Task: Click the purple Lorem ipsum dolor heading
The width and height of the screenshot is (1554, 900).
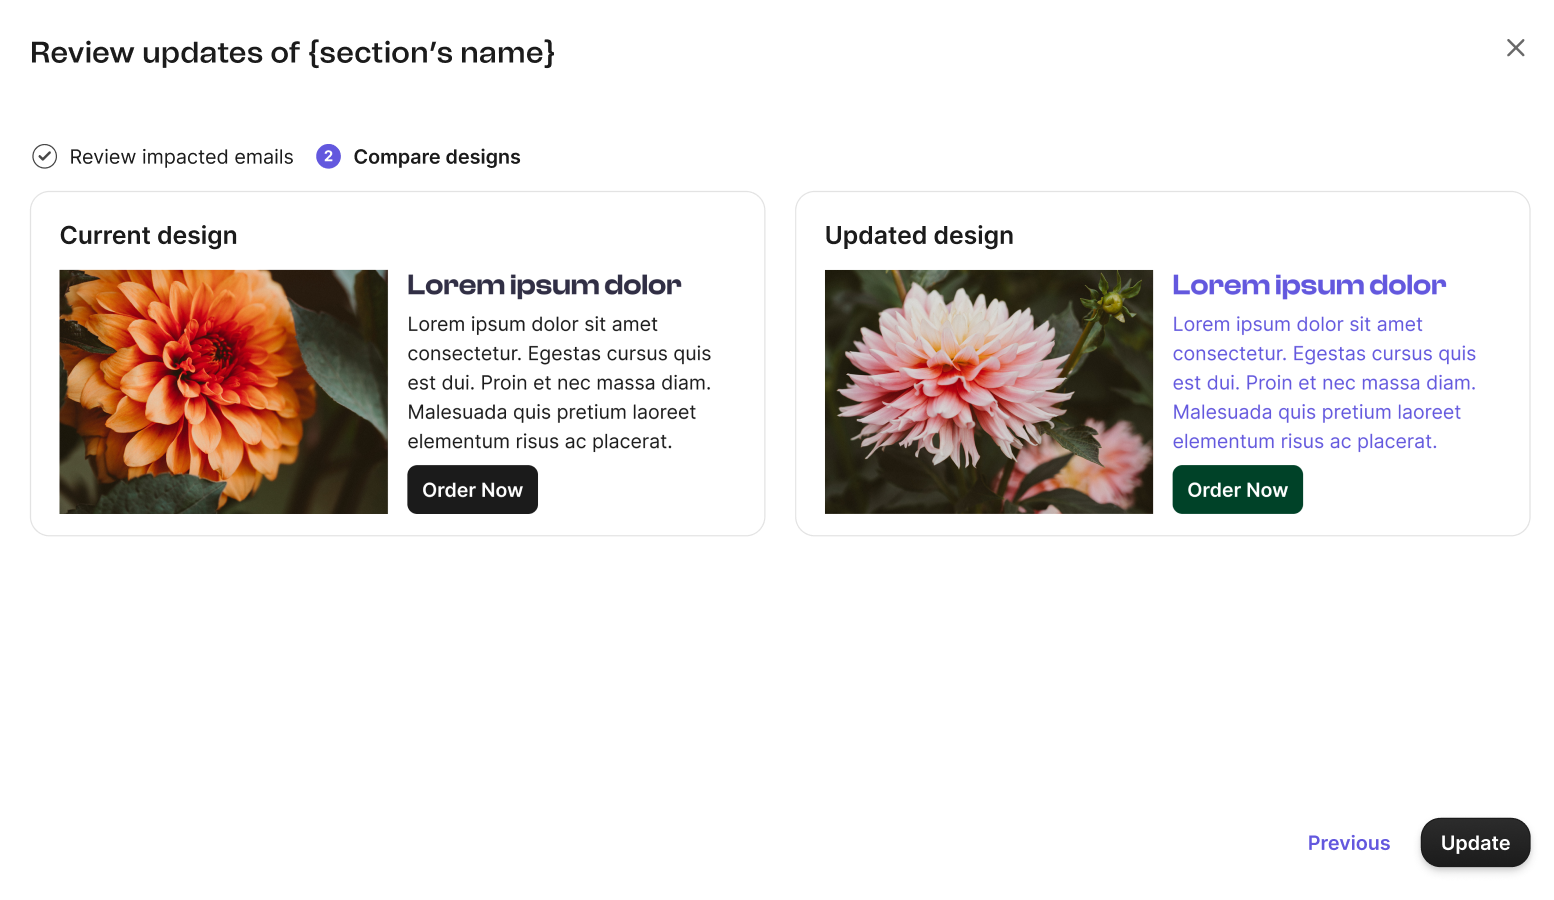Action: [x=1309, y=285]
